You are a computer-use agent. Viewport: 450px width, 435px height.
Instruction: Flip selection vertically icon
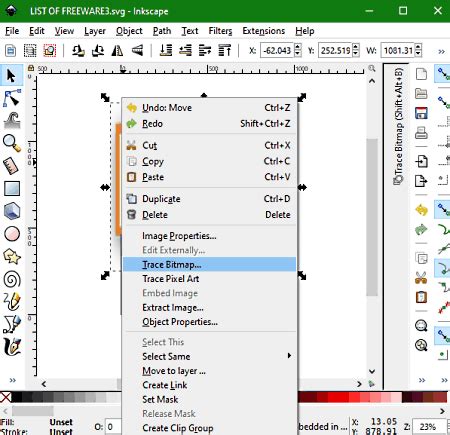pyautogui.click(x=137, y=51)
